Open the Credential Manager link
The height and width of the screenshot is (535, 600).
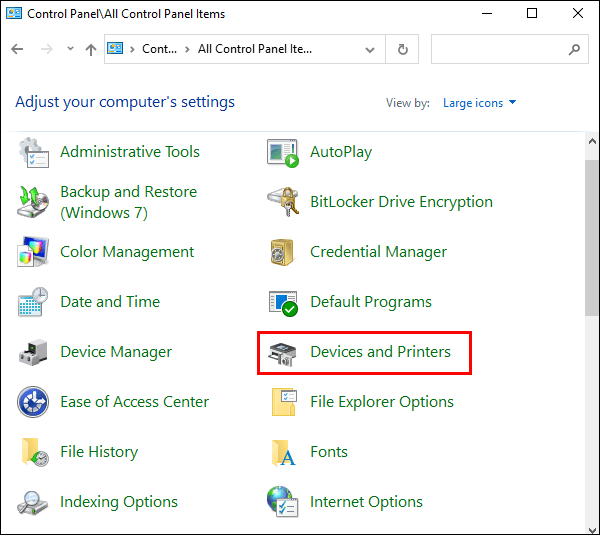[378, 252]
